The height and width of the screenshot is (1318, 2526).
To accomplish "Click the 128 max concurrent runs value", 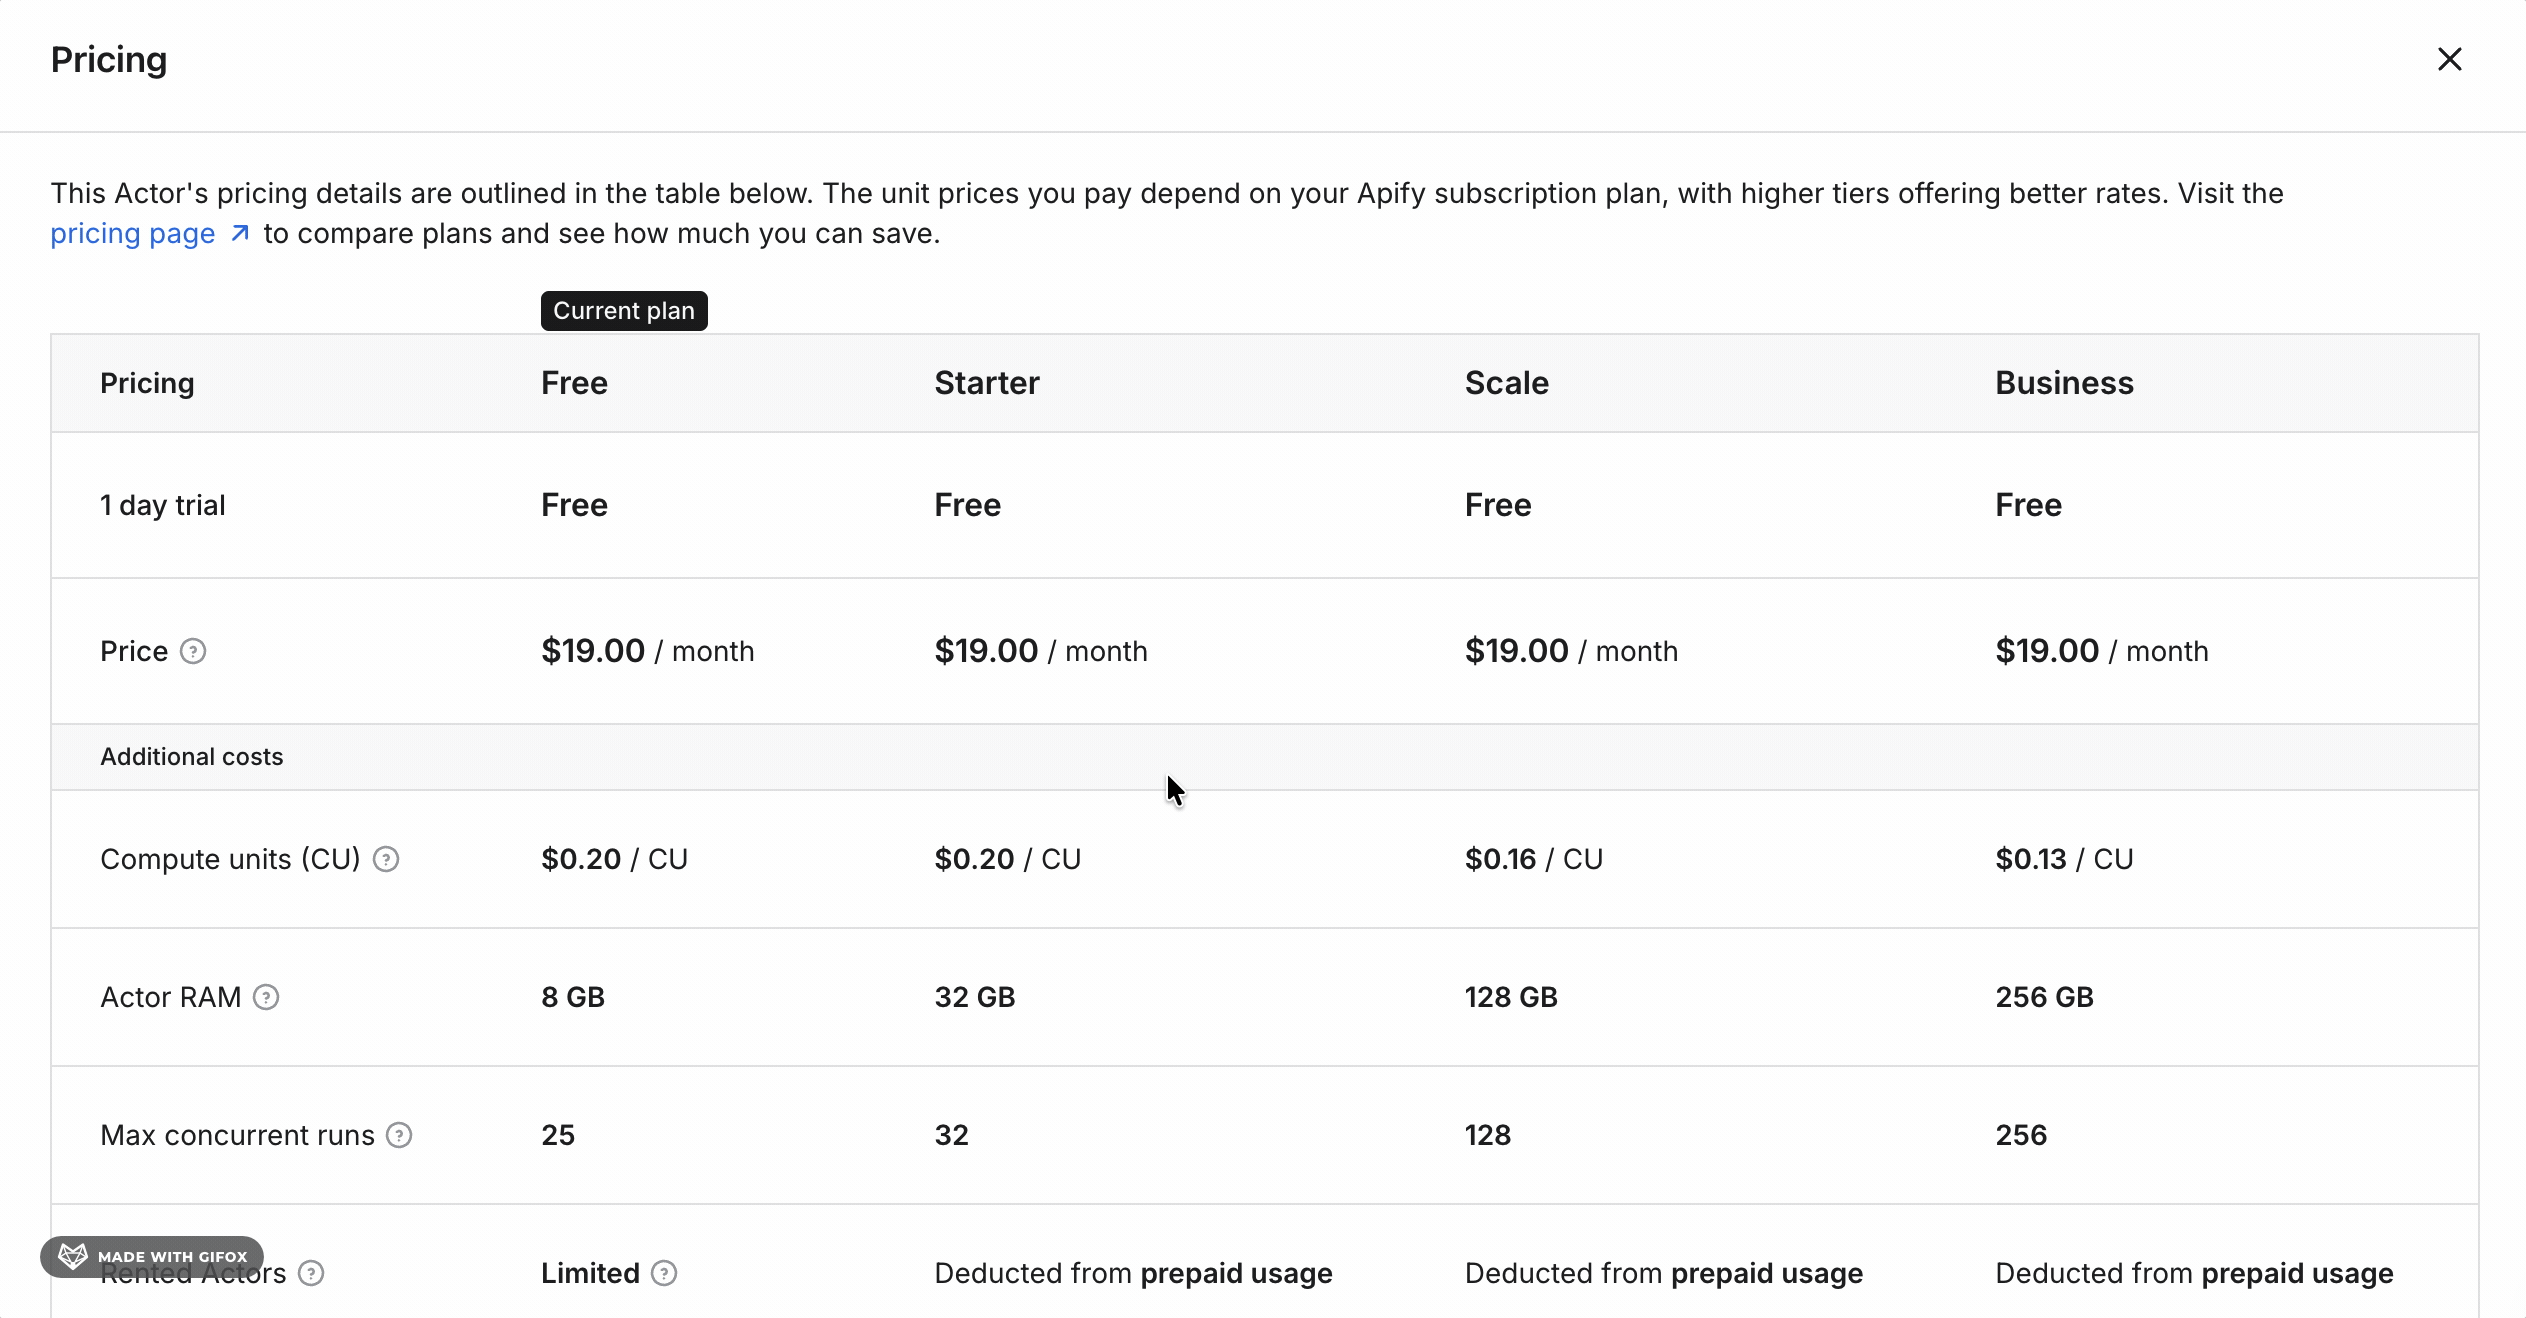I will tap(1488, 1135).
